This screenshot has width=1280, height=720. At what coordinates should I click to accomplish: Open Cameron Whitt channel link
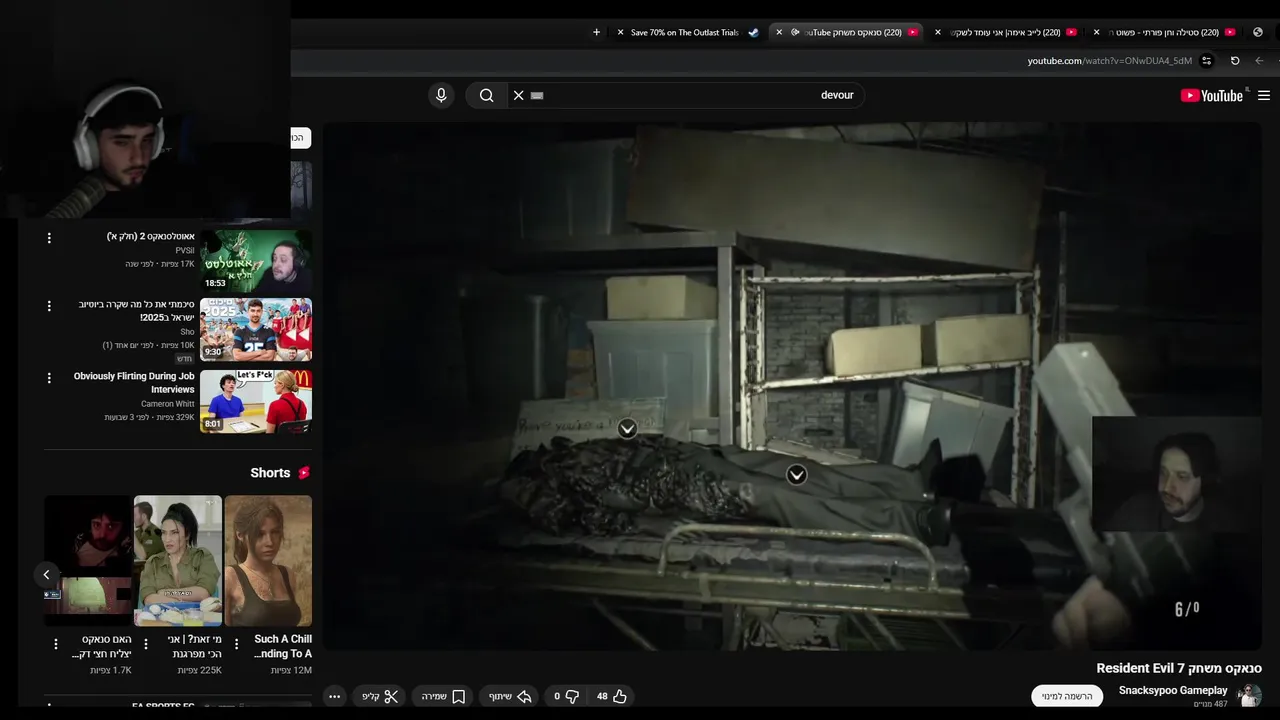(168, 404)
